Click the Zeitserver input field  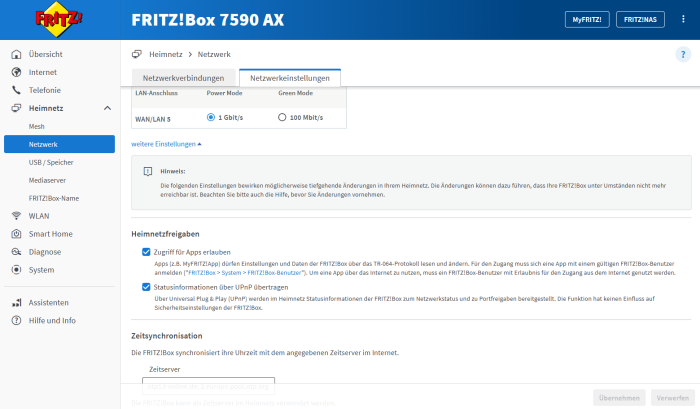click(x=208, y=383)
